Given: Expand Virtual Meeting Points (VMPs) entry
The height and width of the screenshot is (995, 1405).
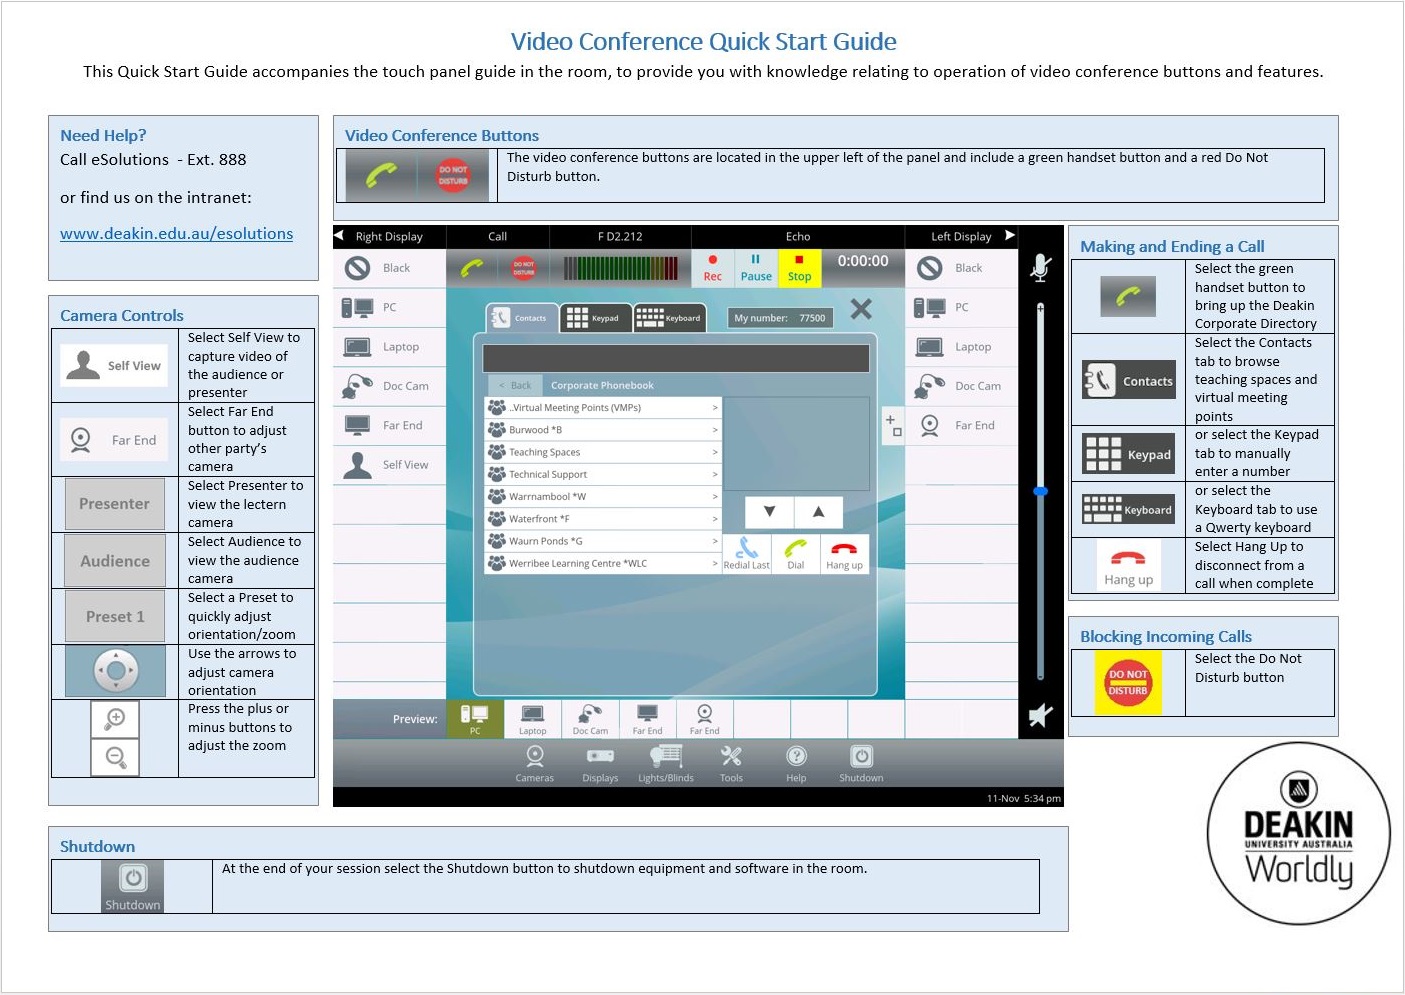Looking at the screenshot, I should pyautogui.click(x=603, y=408).
